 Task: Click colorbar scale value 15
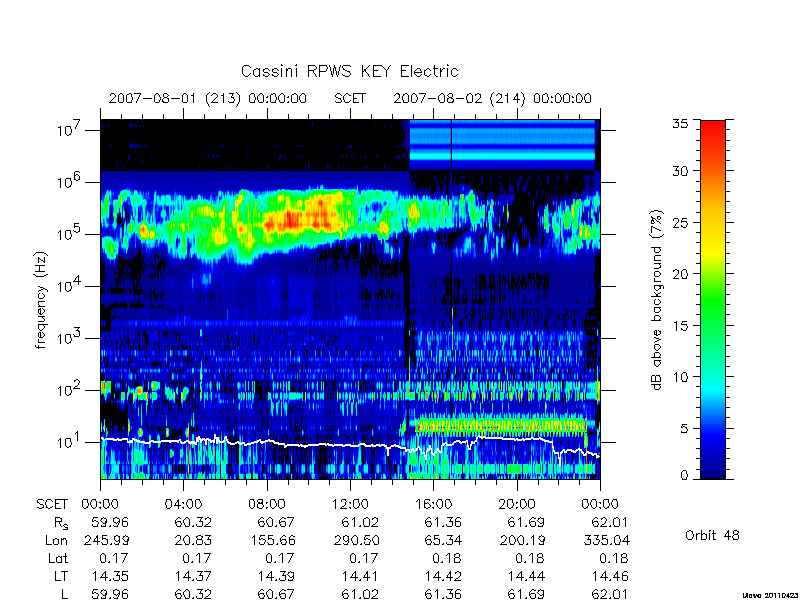(680, 326)
